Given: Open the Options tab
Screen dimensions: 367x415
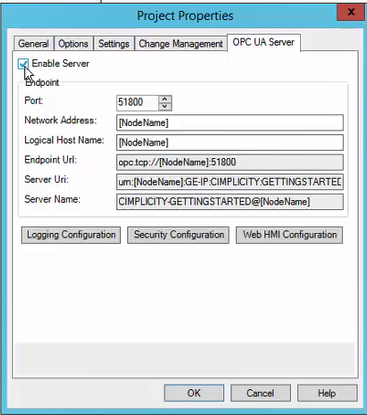Looking at the screenshot, I should click(x=73, y=44).
